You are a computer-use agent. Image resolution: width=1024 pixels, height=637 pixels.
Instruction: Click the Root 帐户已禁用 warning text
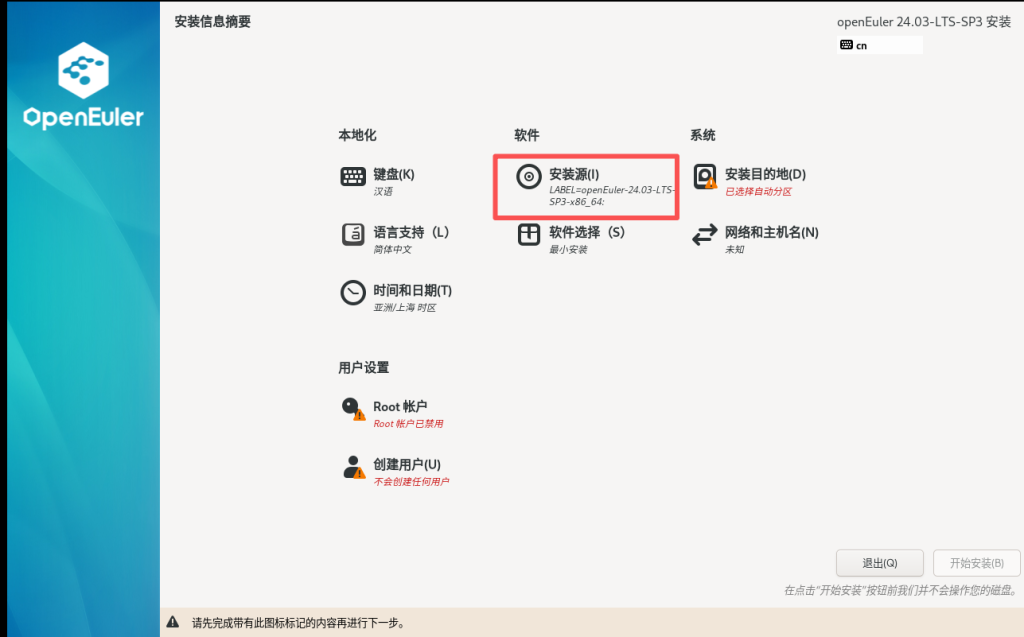(408, 423)
